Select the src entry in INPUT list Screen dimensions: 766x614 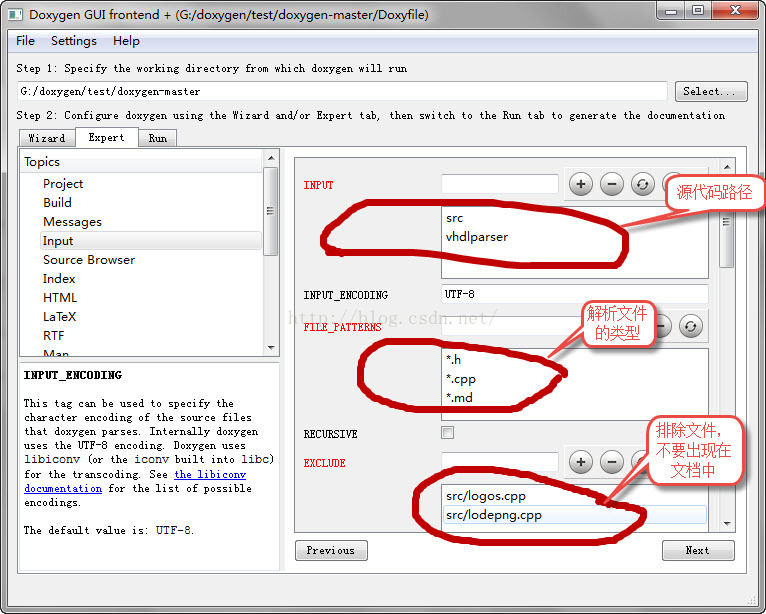click(x=454, y=218)
